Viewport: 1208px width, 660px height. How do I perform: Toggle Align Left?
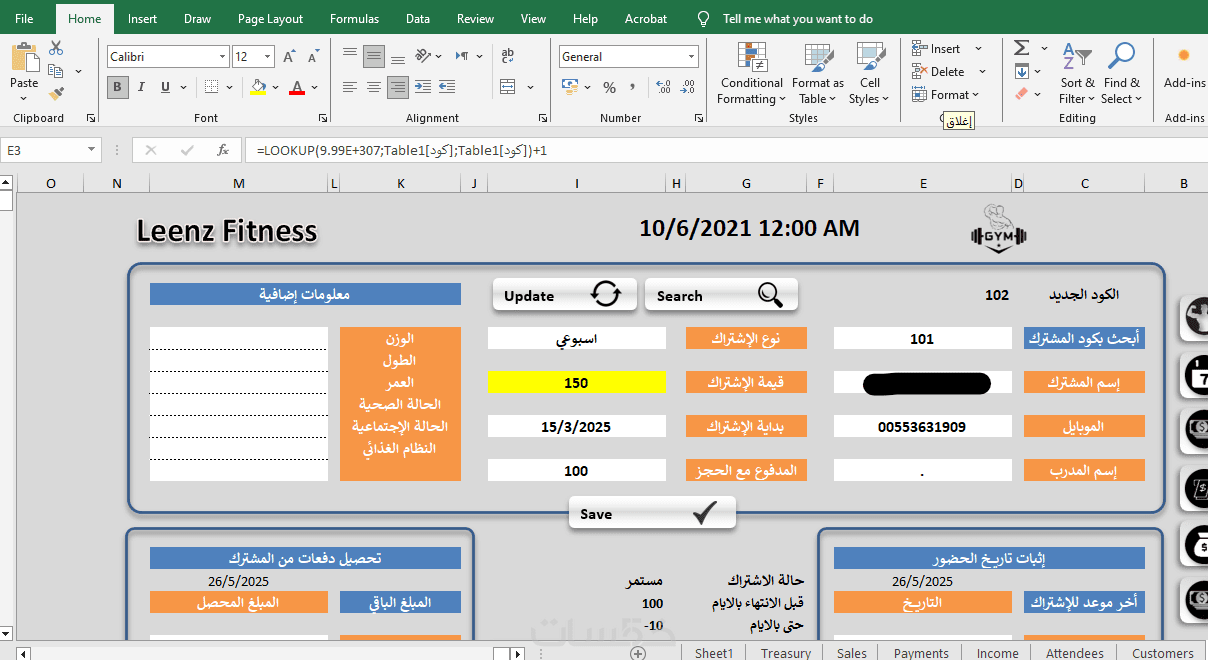point(349,87)
